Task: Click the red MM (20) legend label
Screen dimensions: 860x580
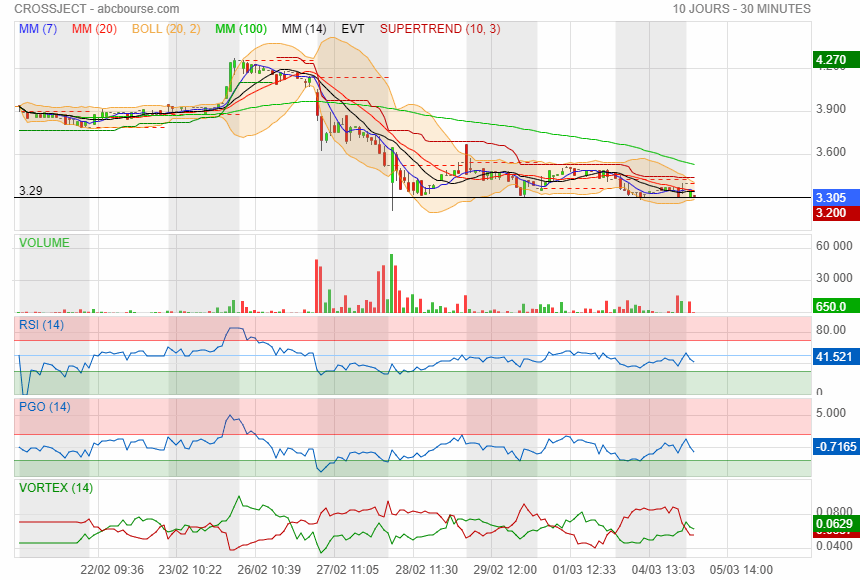Action: 94,29
